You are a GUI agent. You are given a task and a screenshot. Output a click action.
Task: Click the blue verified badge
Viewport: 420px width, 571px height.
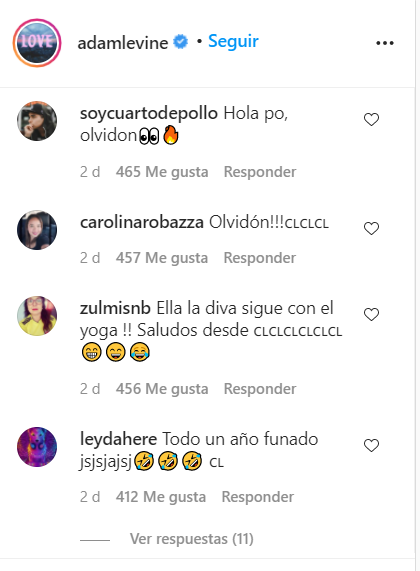tap(180, 42)
